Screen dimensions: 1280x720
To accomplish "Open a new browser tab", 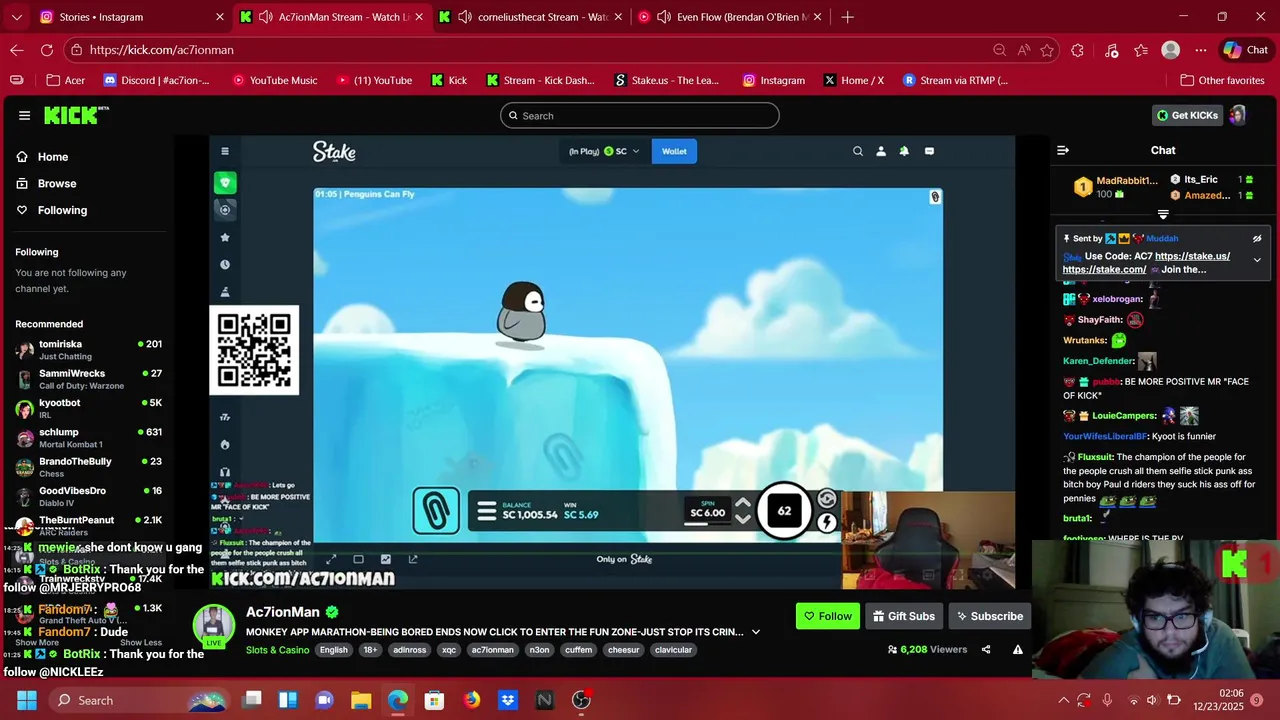I will pyautogui.click(x=848, y=17).
